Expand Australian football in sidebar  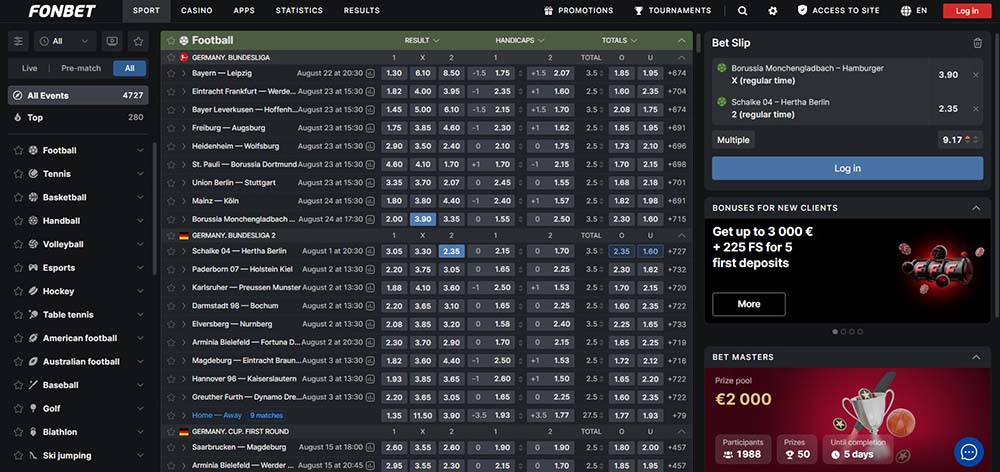140,362
